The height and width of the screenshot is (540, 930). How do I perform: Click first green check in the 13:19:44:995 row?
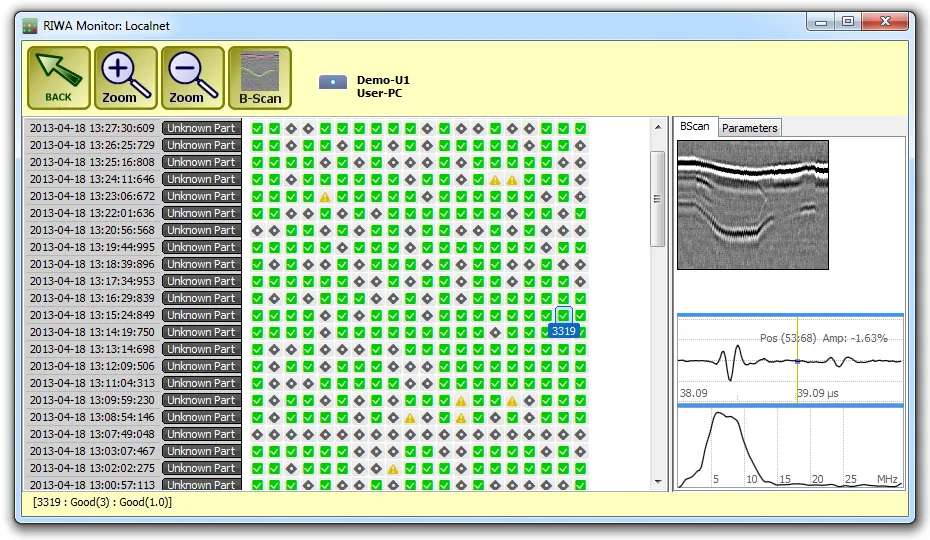click(257, 248)
